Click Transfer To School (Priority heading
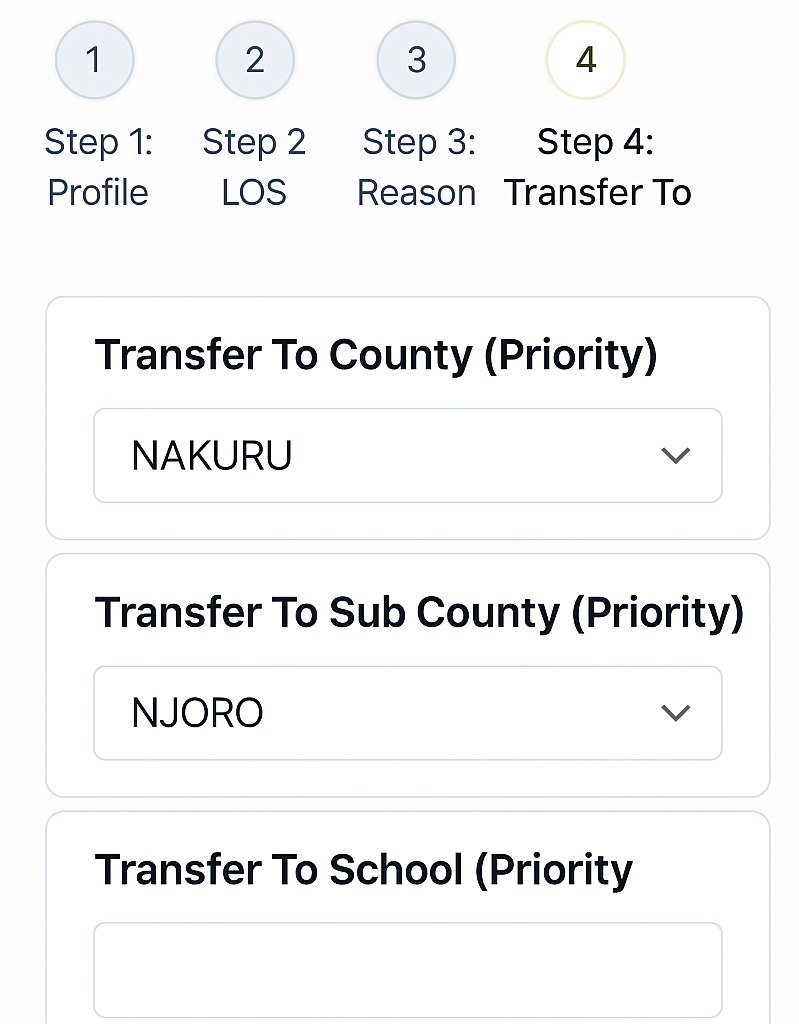799x1024 pixels. pyautogui.click(x=364, y=871)
